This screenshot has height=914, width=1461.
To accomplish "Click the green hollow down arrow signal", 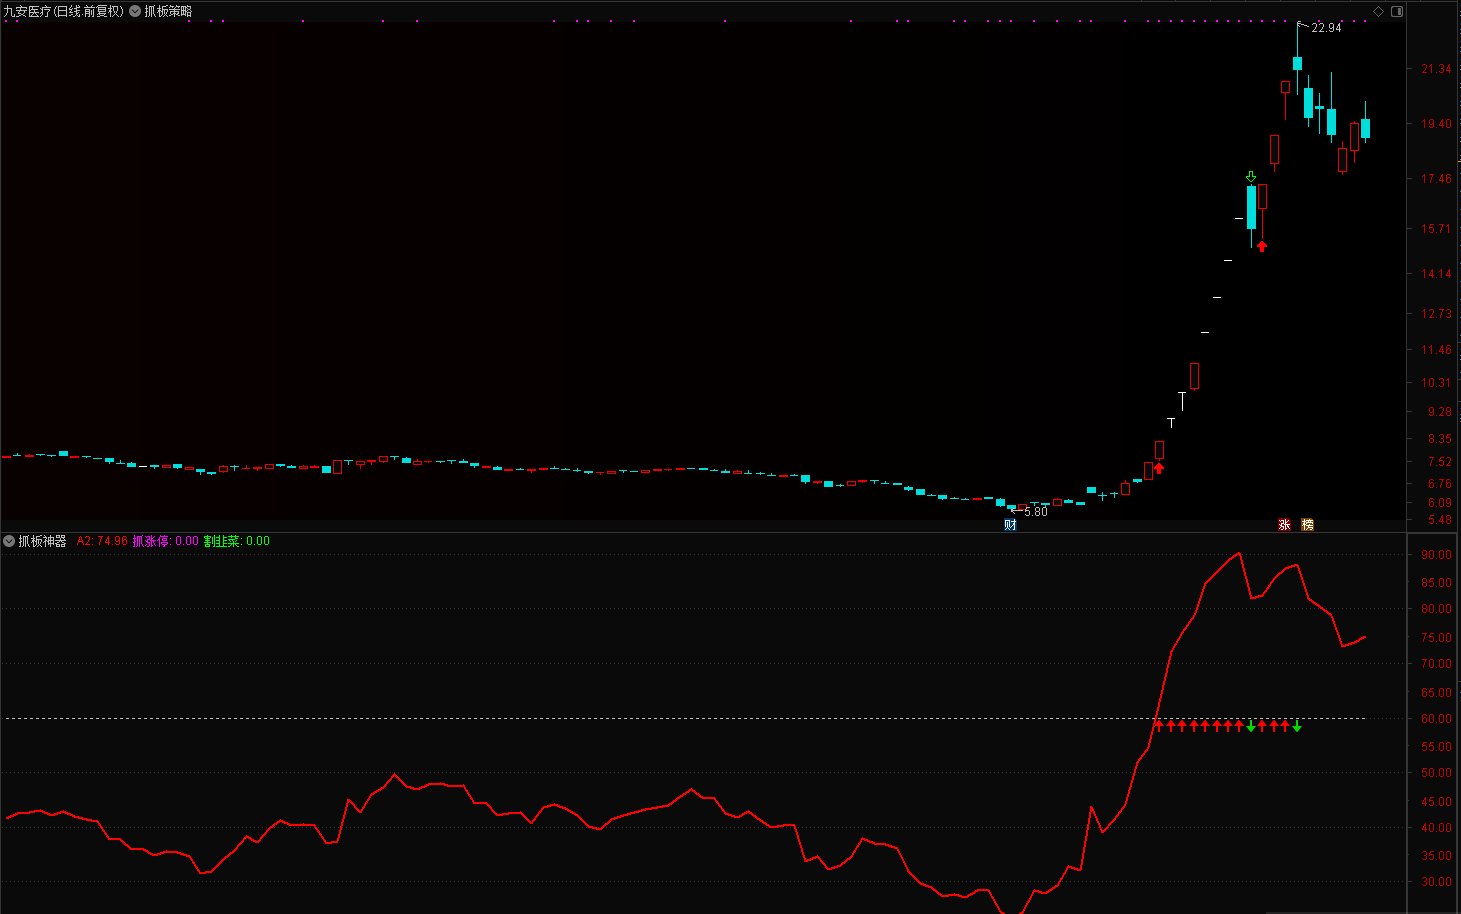I will click(1250, 177).
